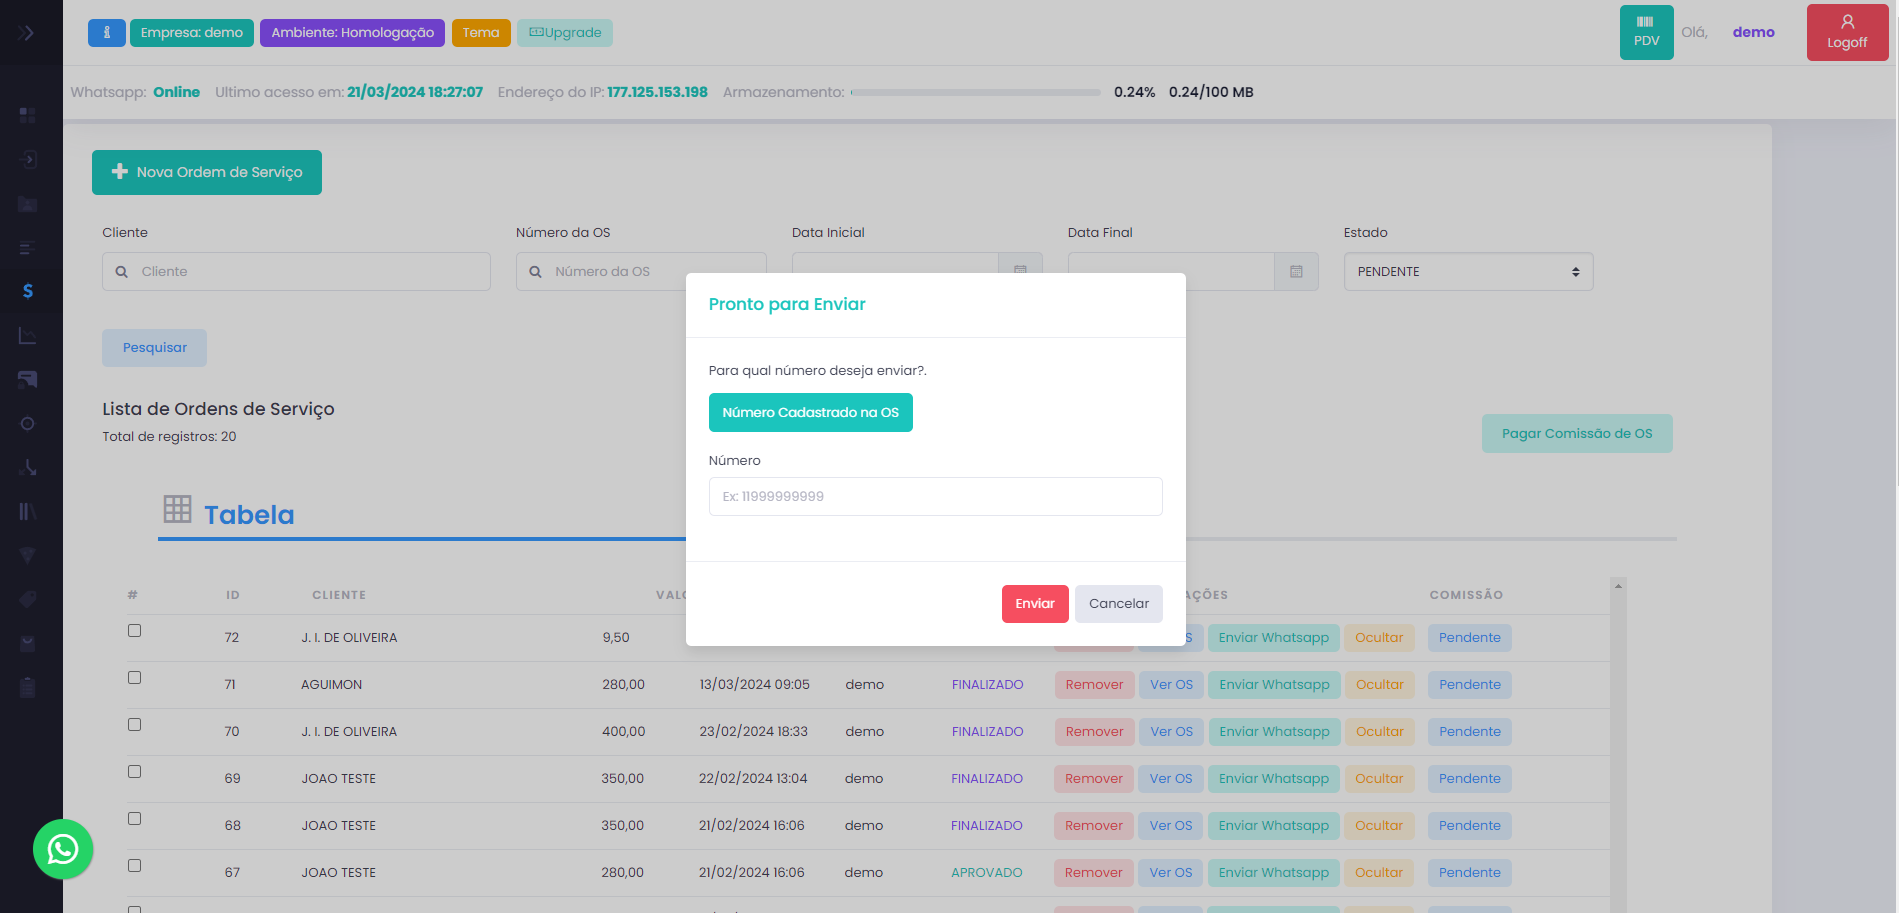Open the Estado dropdown showing PENDENTE
The image size is (1899, 913).
click(1467, 272)
